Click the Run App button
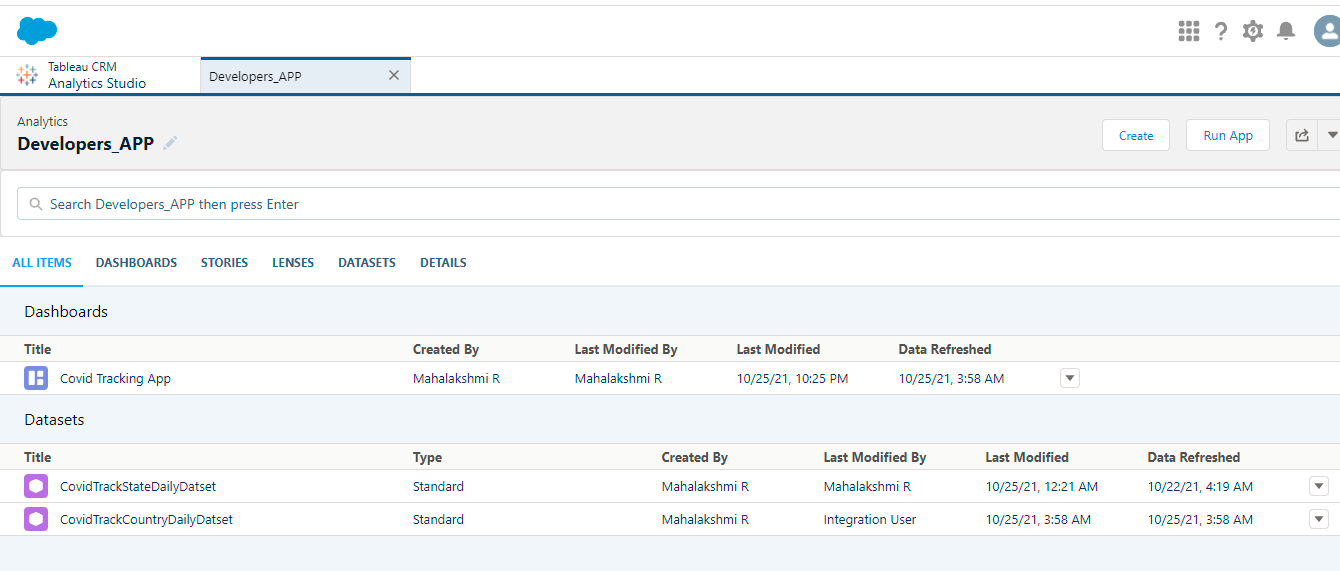1340x571 pixels. click(1228, 135)
